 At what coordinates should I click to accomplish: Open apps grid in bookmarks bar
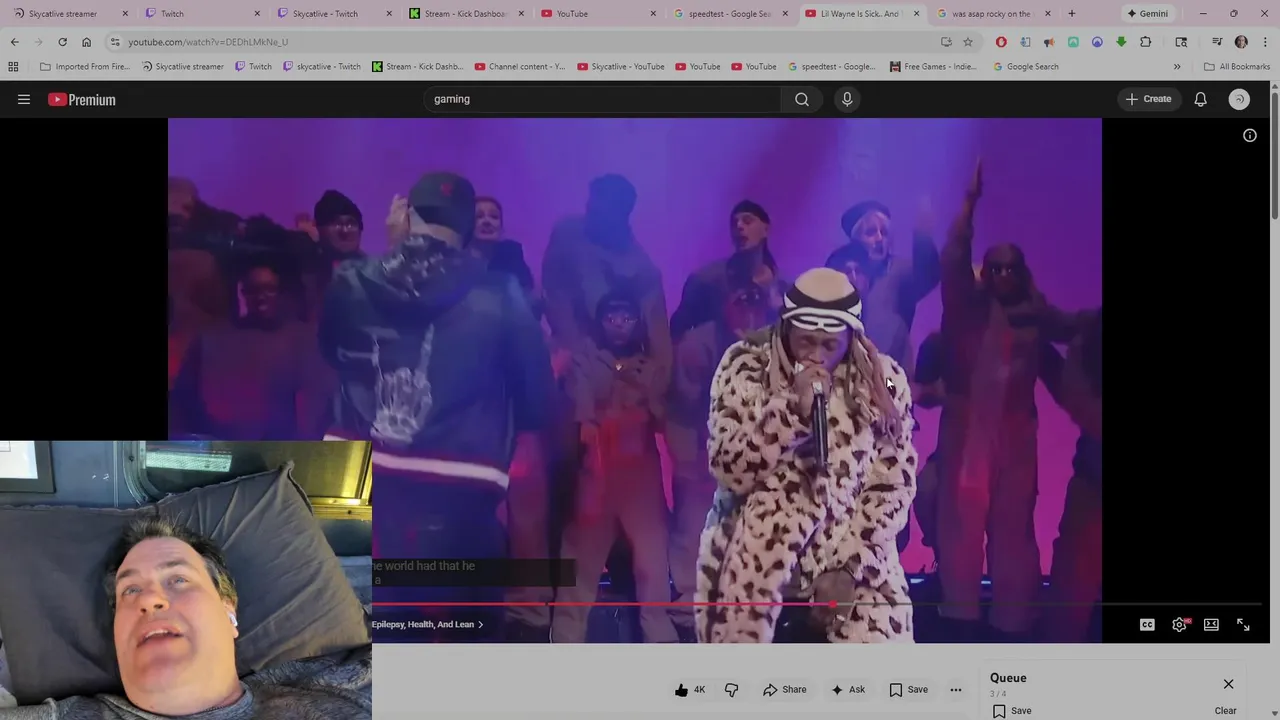(13, 66)
